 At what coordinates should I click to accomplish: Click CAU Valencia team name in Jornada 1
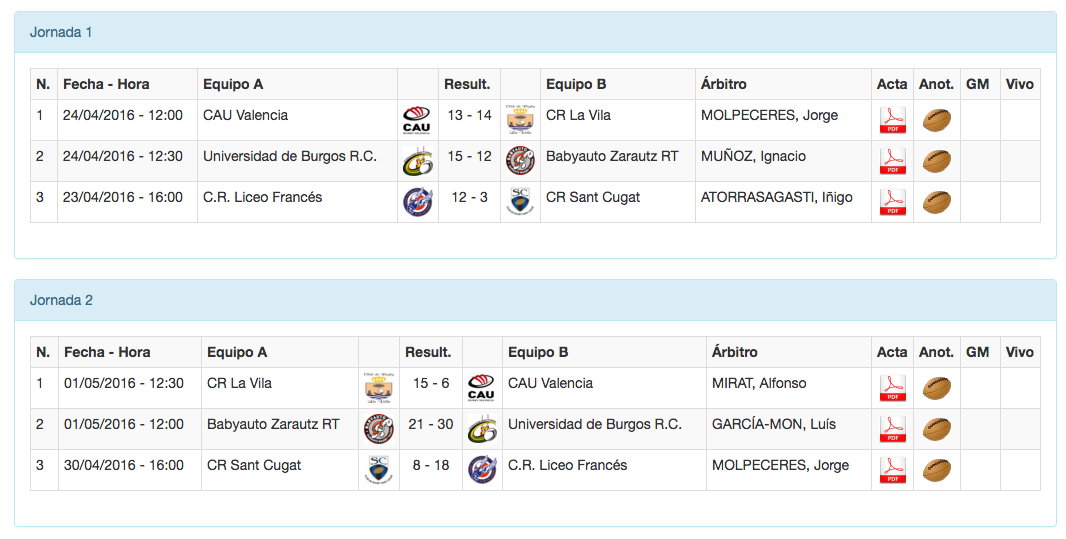[x=245, y=115]
